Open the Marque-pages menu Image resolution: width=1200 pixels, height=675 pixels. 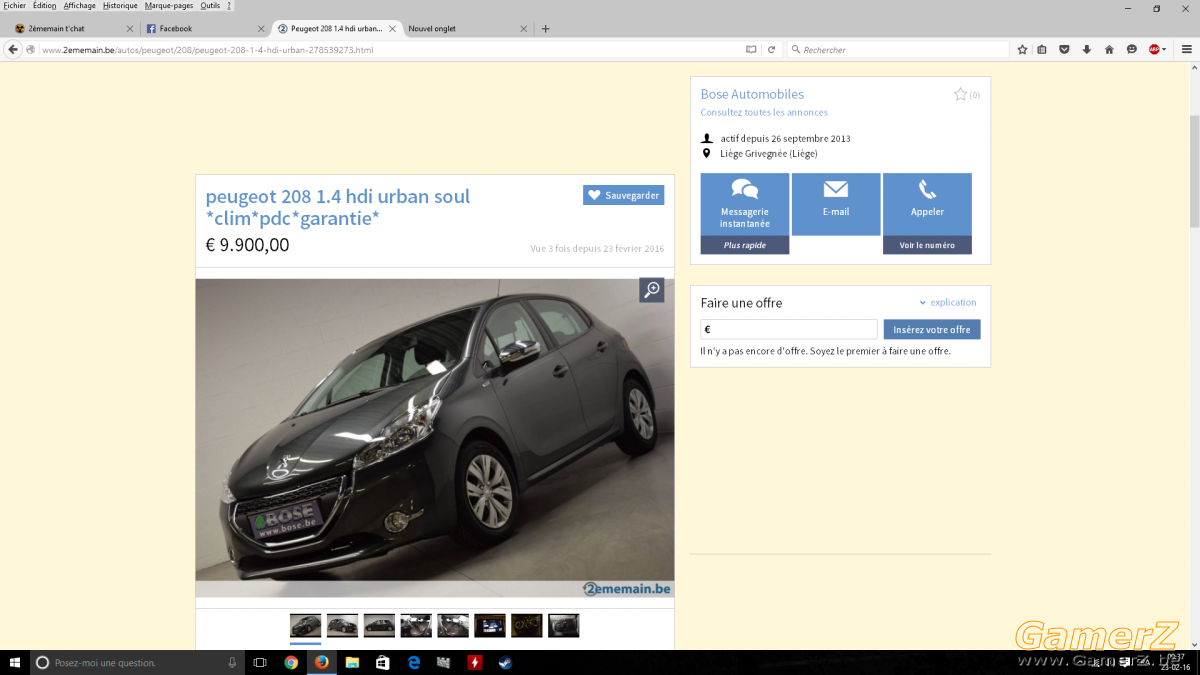pos(169,6)
